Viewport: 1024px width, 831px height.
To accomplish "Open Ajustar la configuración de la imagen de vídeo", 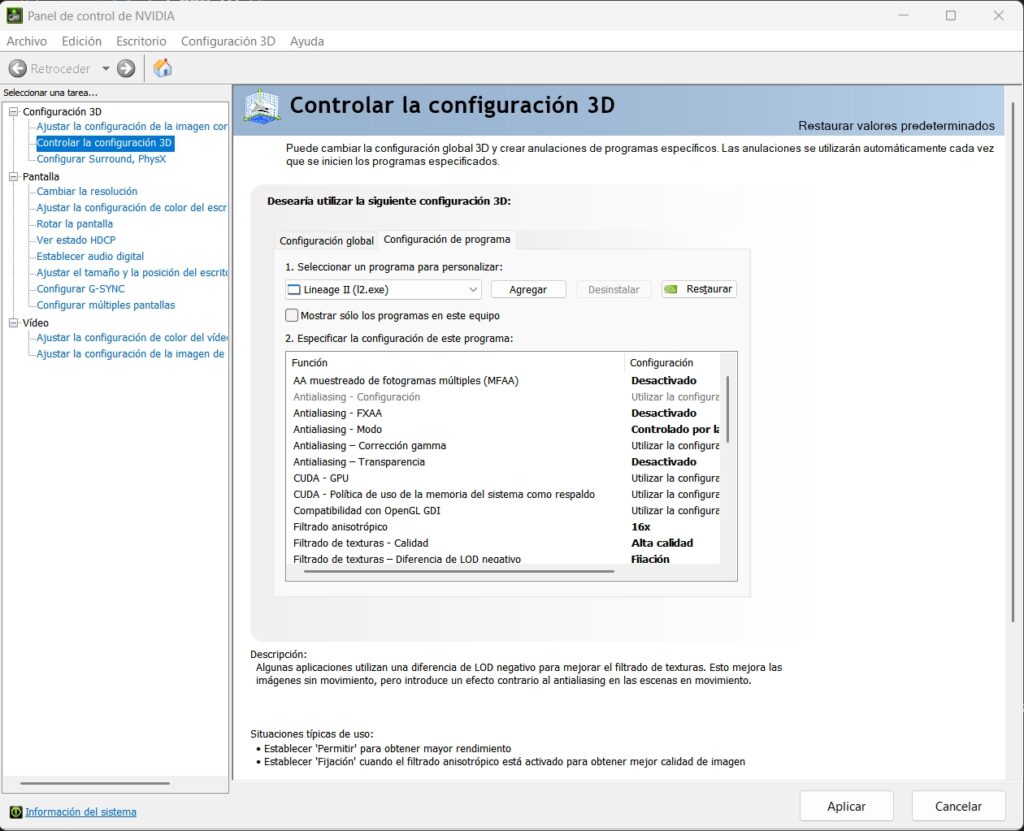I will 131,353.
